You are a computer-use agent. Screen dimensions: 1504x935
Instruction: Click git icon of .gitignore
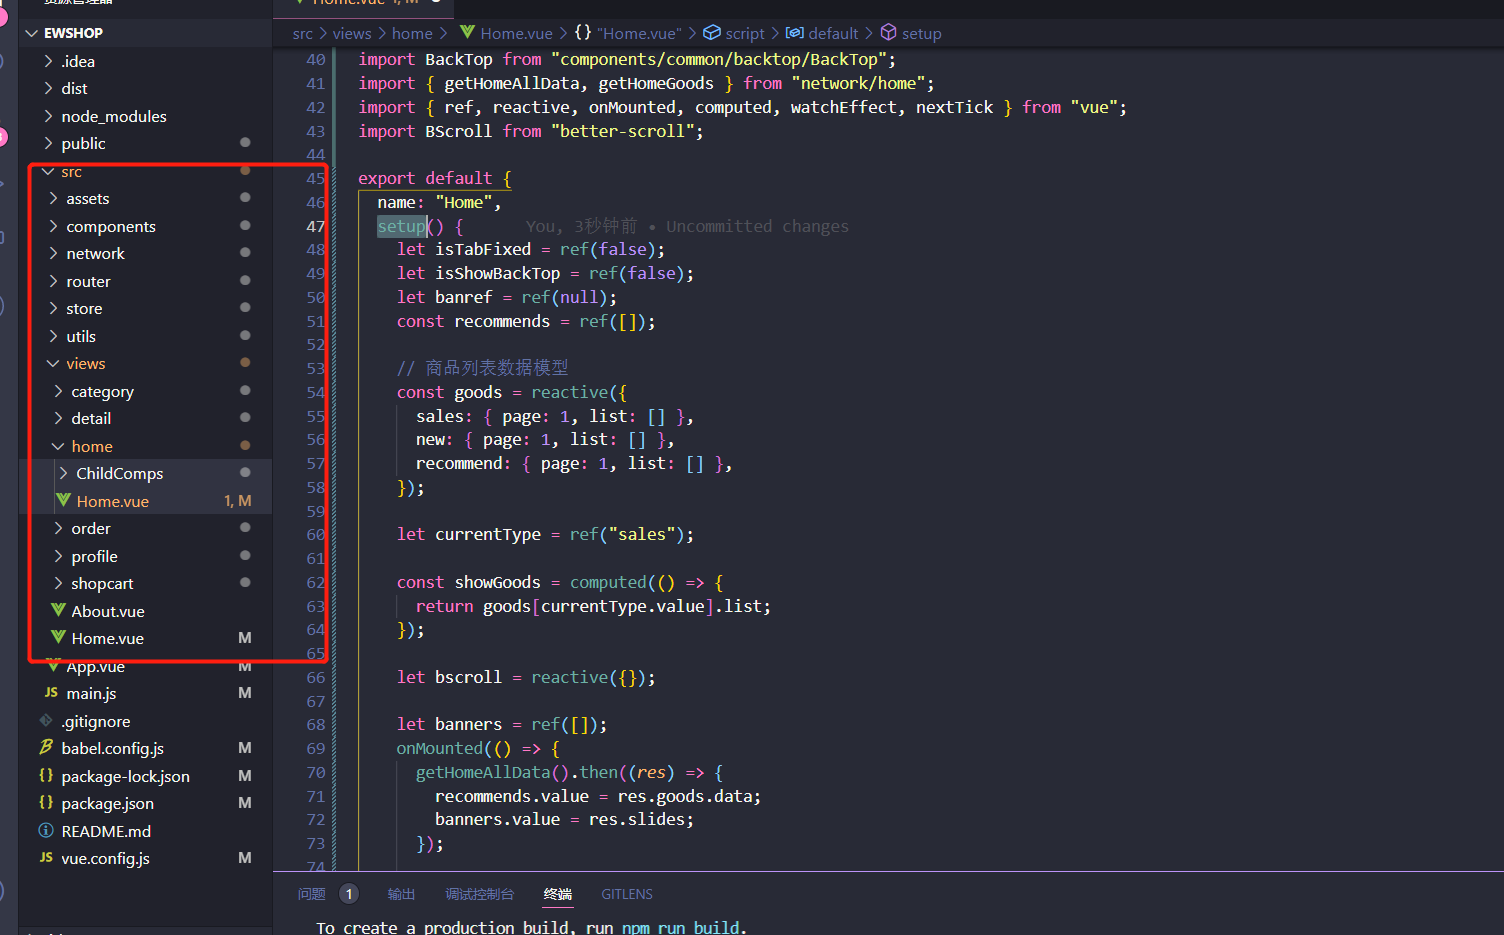[46, 720]
